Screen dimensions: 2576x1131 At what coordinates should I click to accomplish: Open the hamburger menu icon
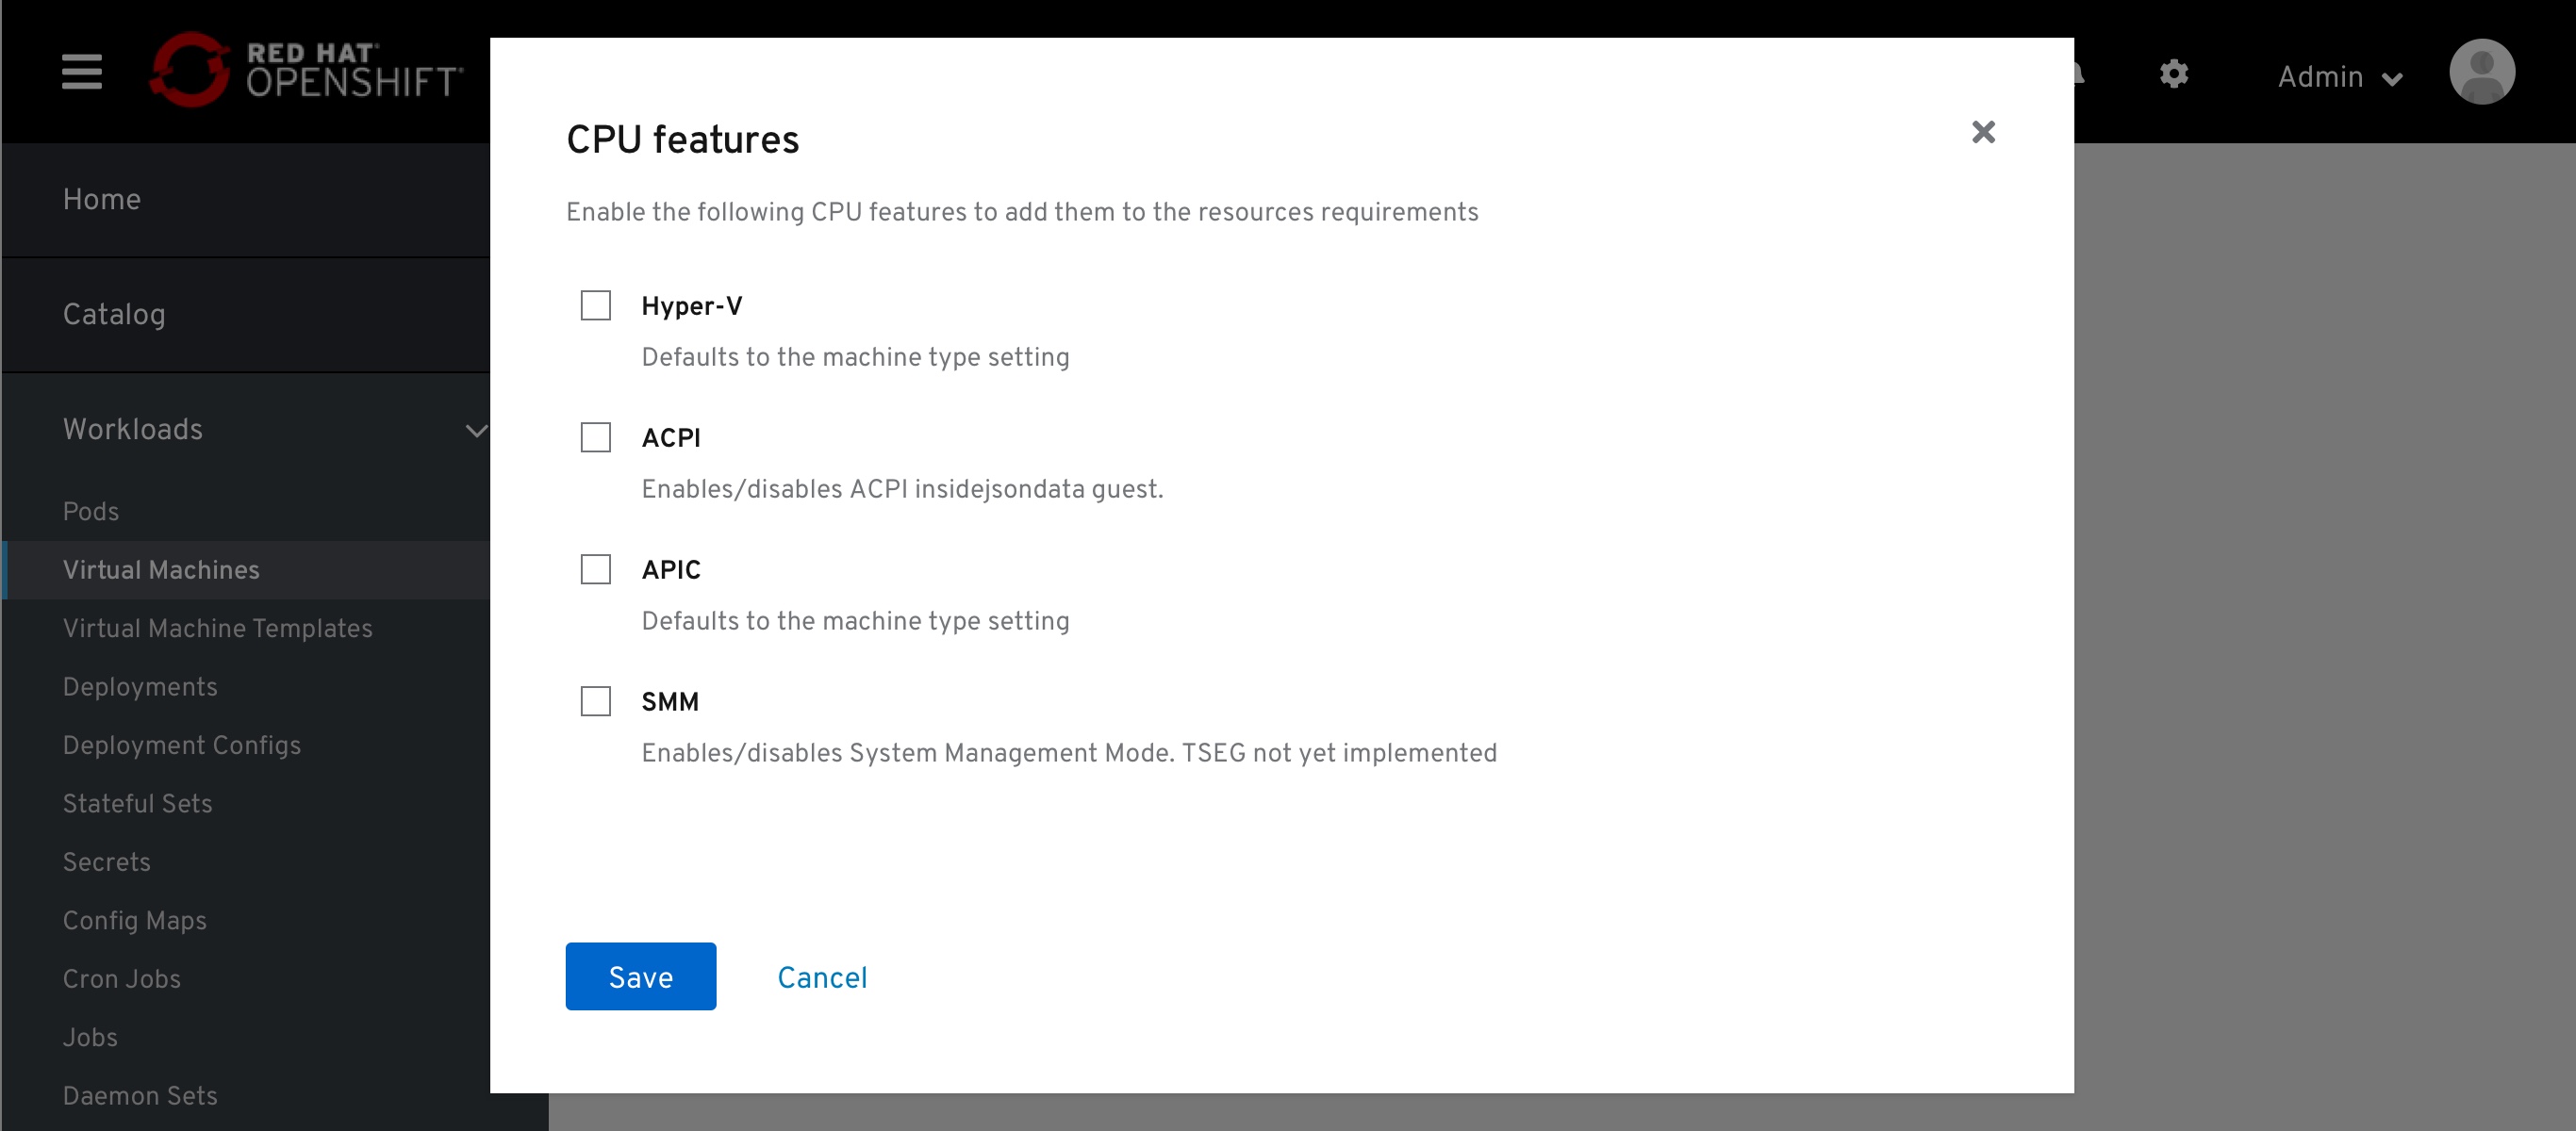click(x=80, y=74)
